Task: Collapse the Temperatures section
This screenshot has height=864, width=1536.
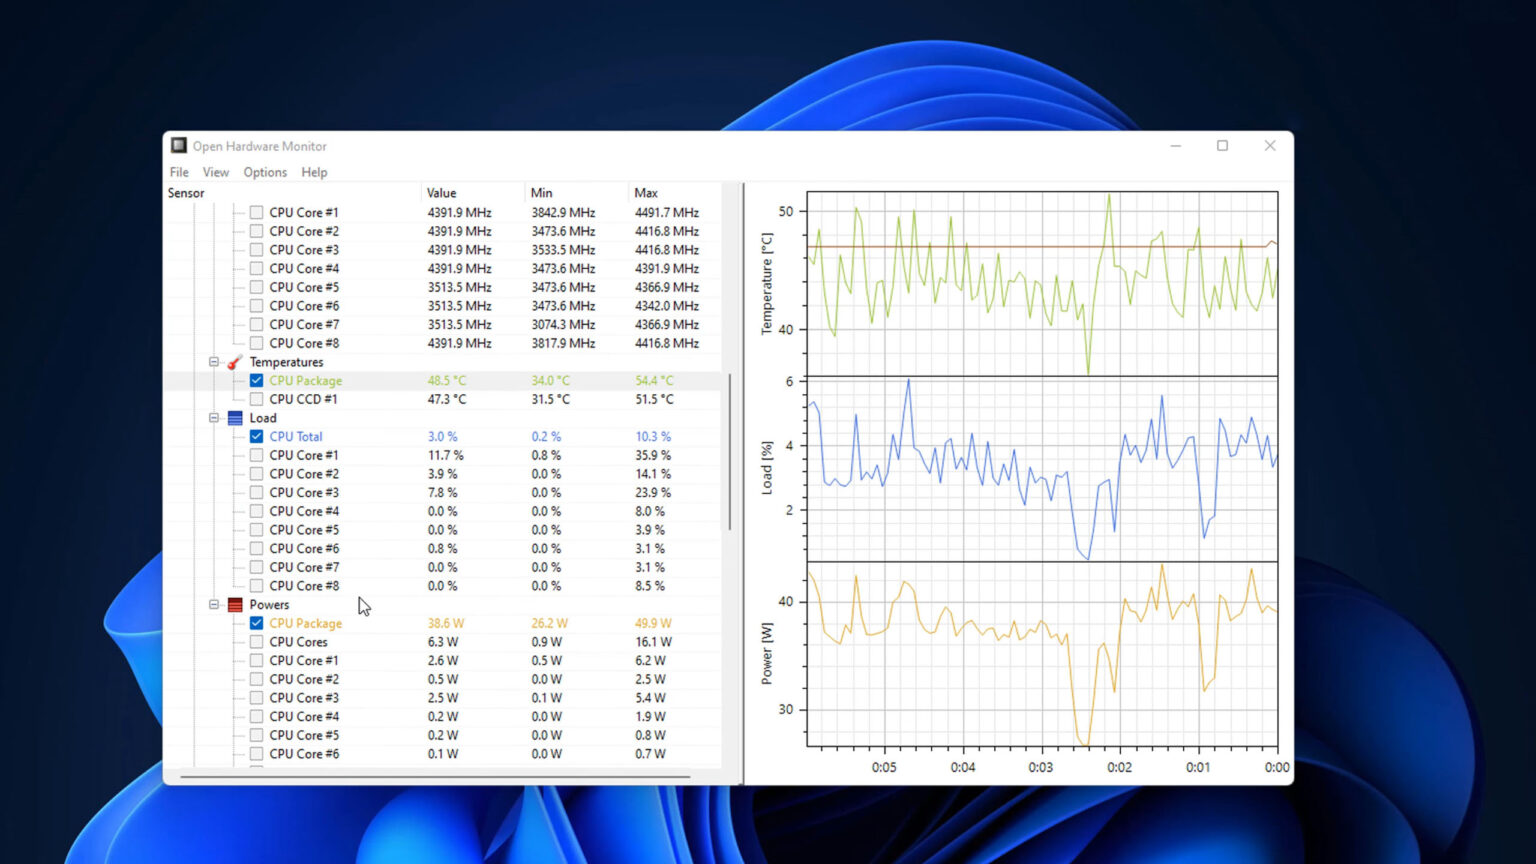Action: click(x=214, y=361)
